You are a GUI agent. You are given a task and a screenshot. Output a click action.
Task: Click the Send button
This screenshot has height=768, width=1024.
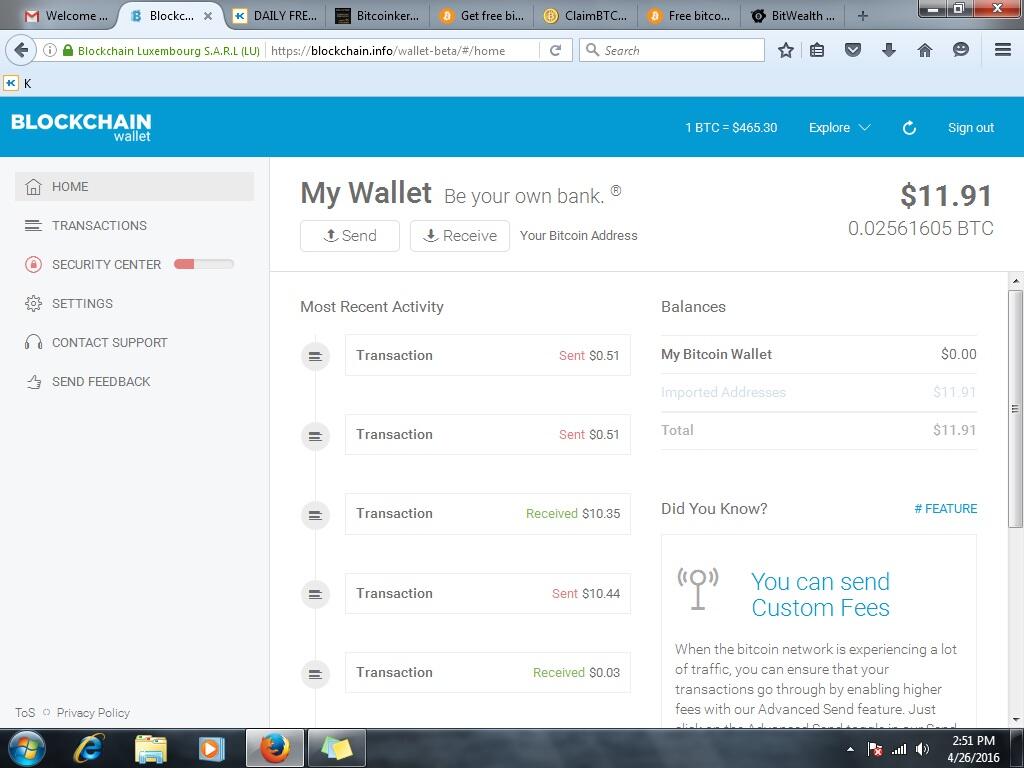tap(350, 236)
